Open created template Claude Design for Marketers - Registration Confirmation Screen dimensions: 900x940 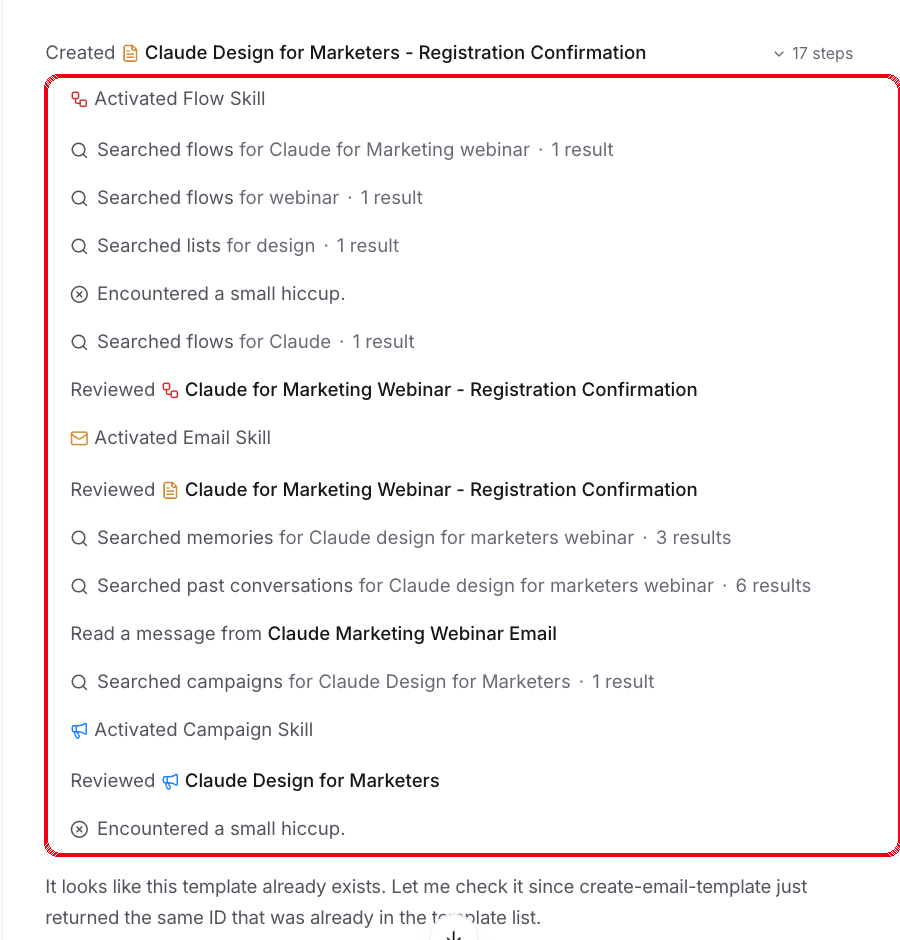point(395,53)
